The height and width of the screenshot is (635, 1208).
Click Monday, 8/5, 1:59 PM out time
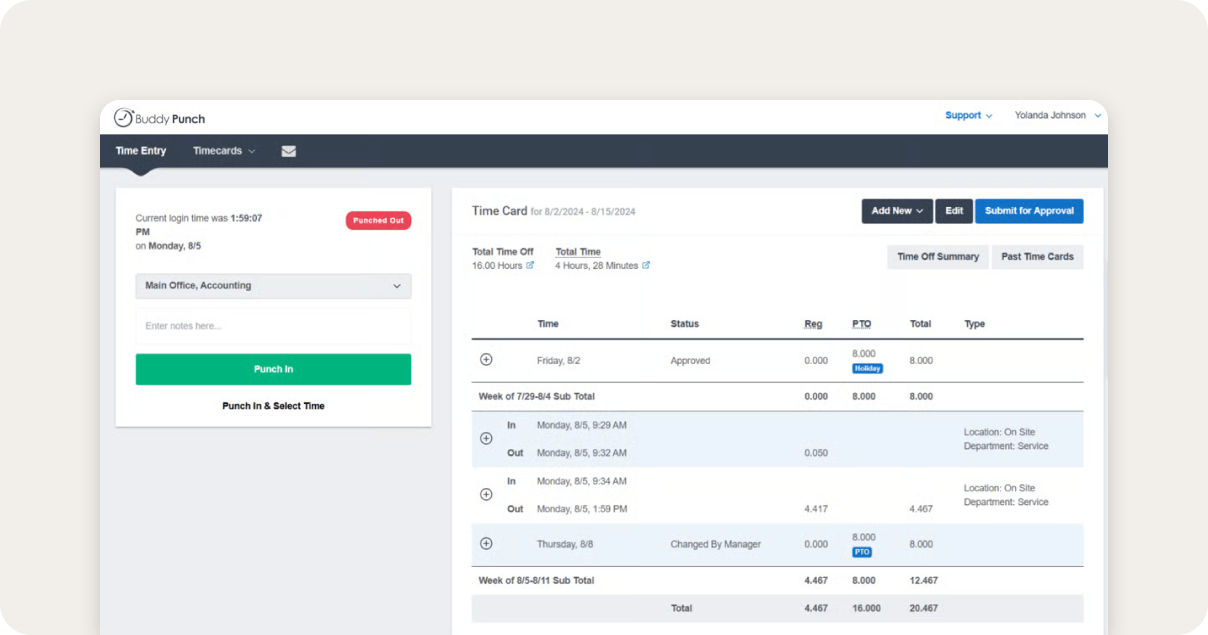[x=582, y=509]
